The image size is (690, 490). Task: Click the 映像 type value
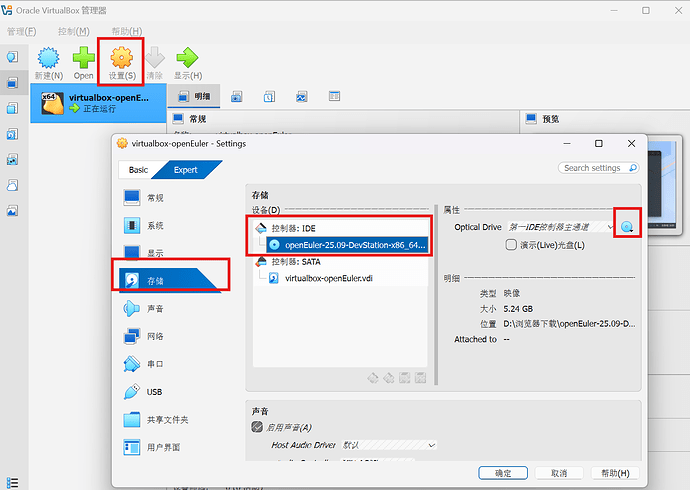tap(512, 293)
